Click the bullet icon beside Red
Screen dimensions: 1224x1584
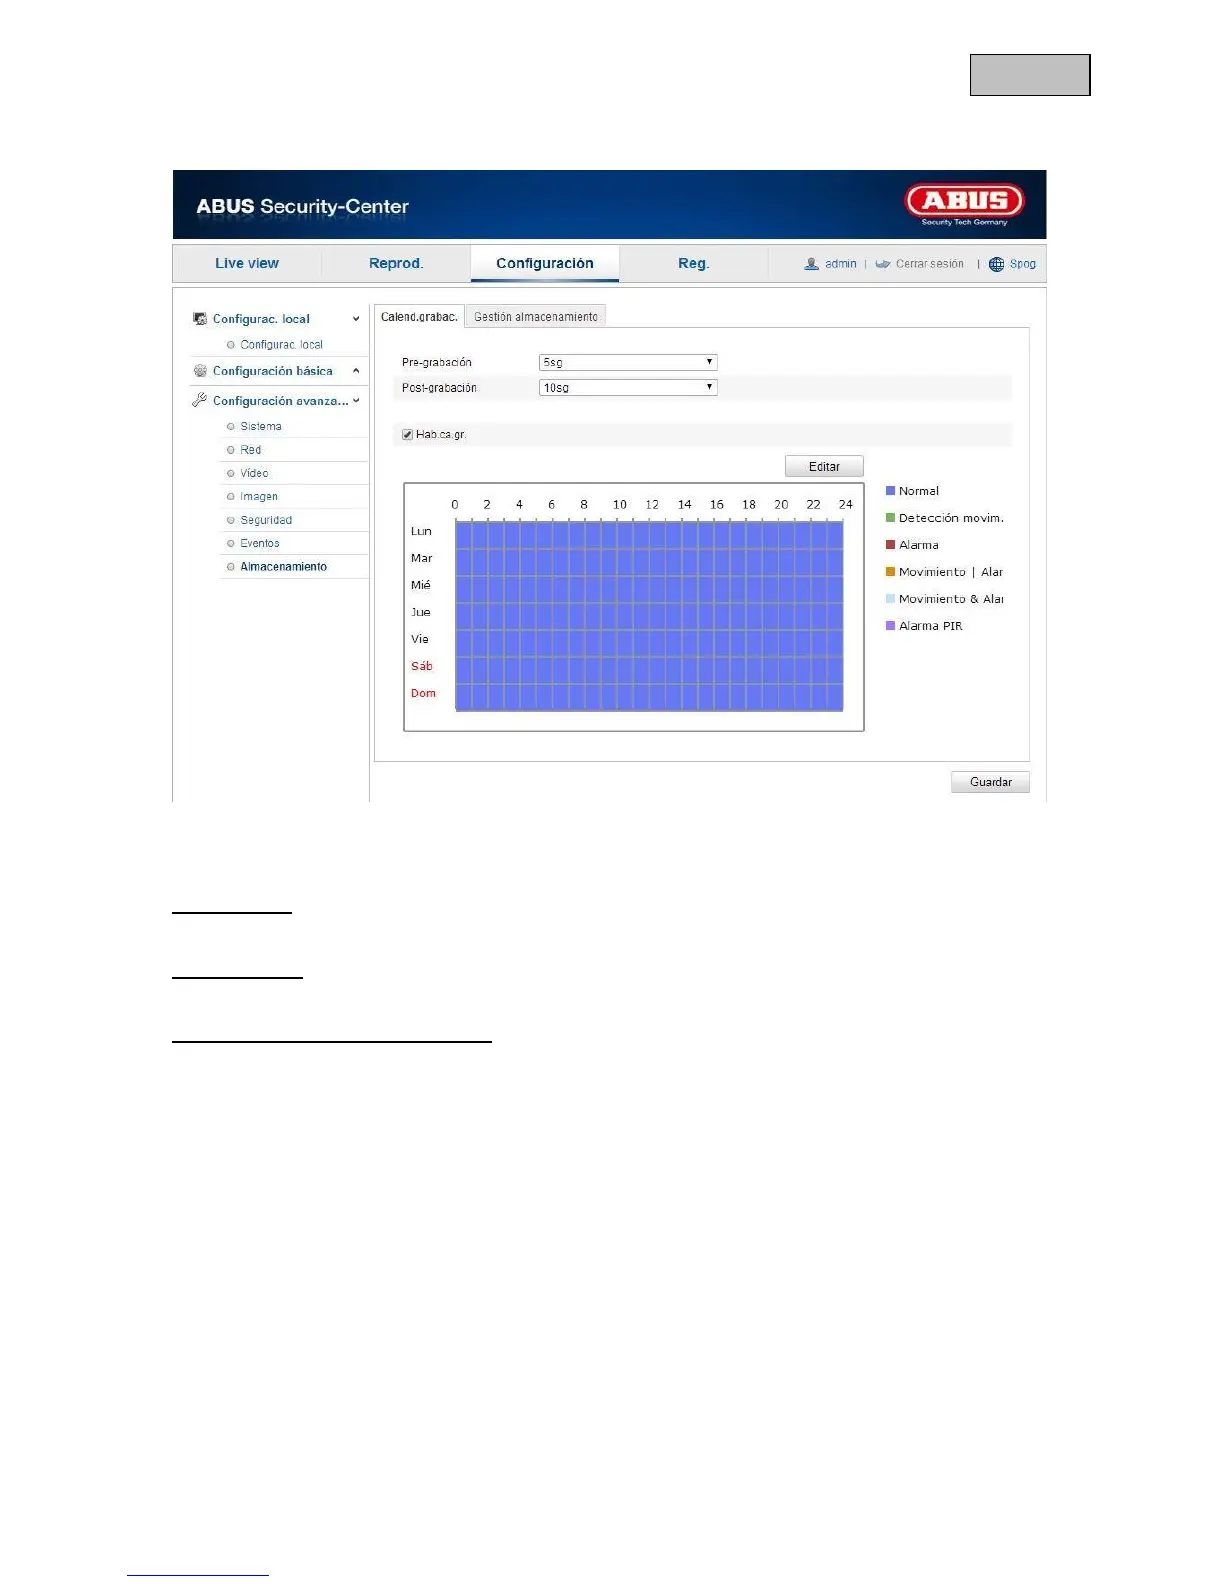click(x=231, y=450)
